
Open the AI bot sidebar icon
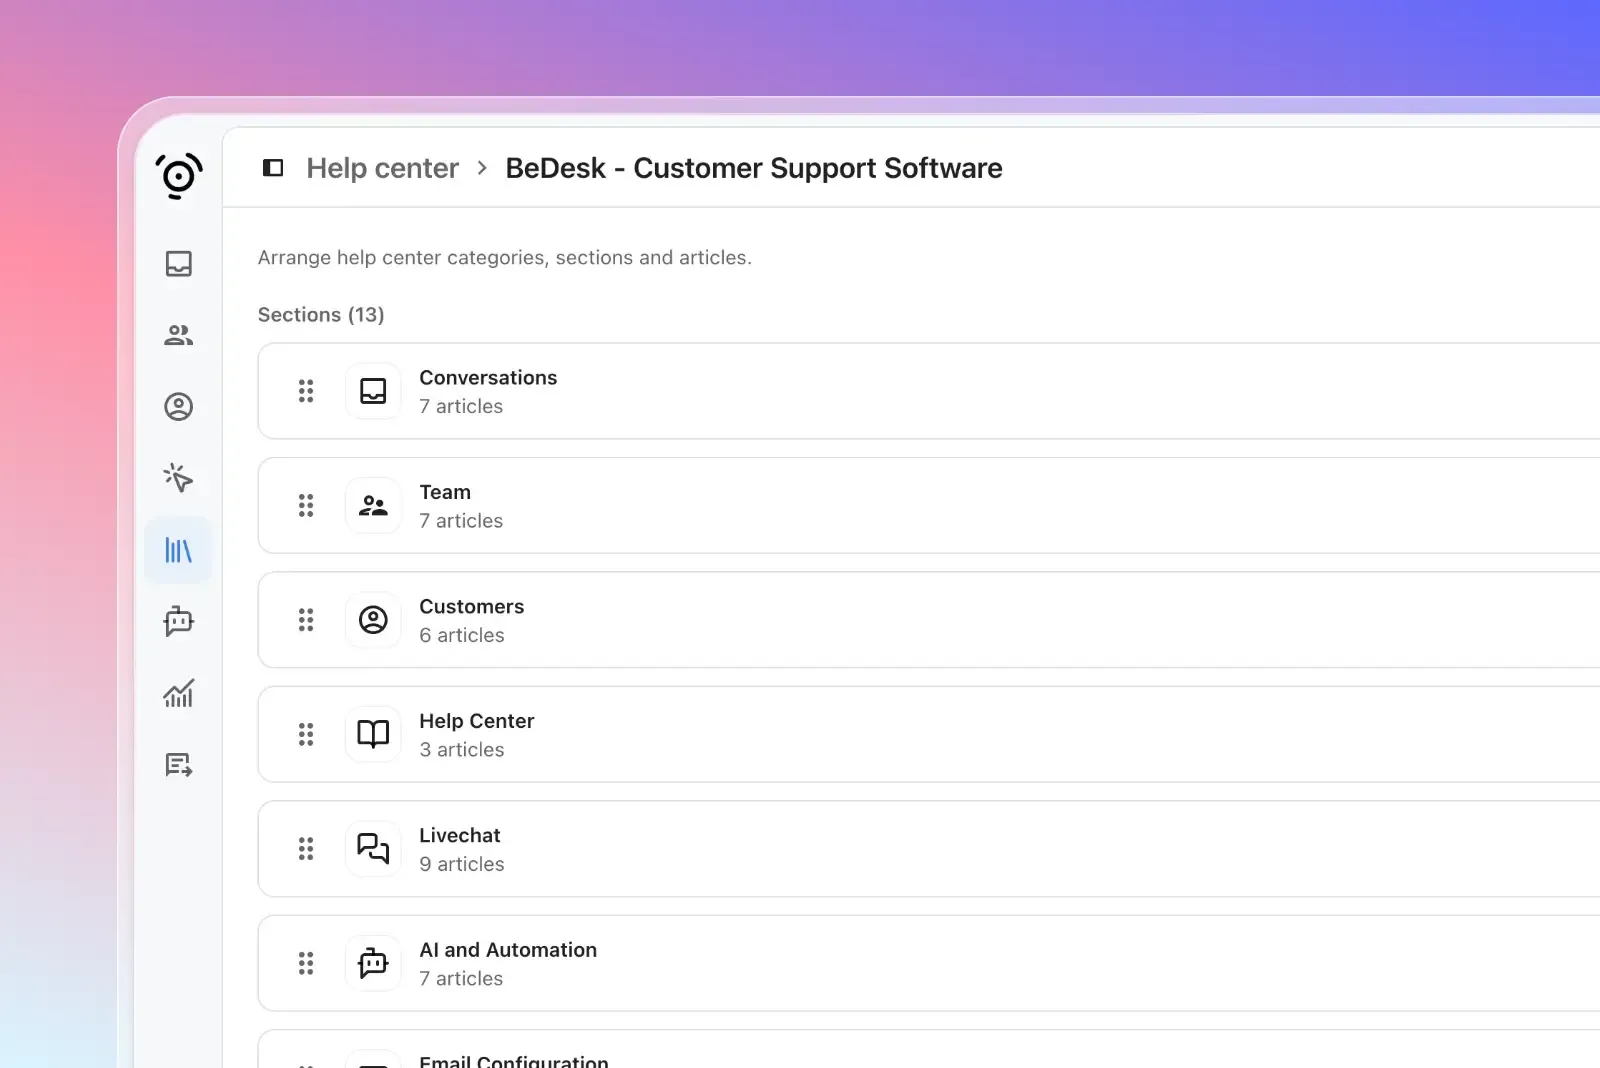(178, 621)
